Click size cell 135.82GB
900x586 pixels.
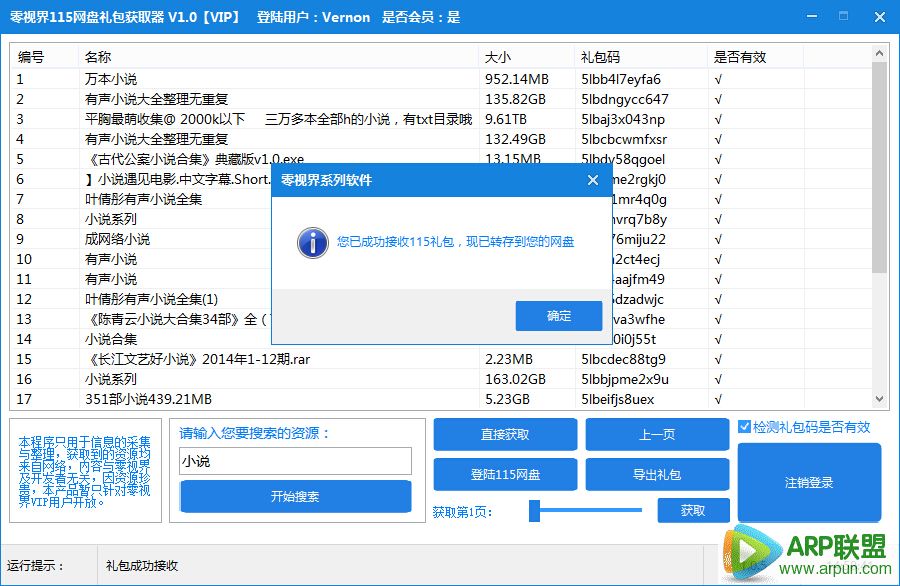pyautogui.click(x=515, y=99)
